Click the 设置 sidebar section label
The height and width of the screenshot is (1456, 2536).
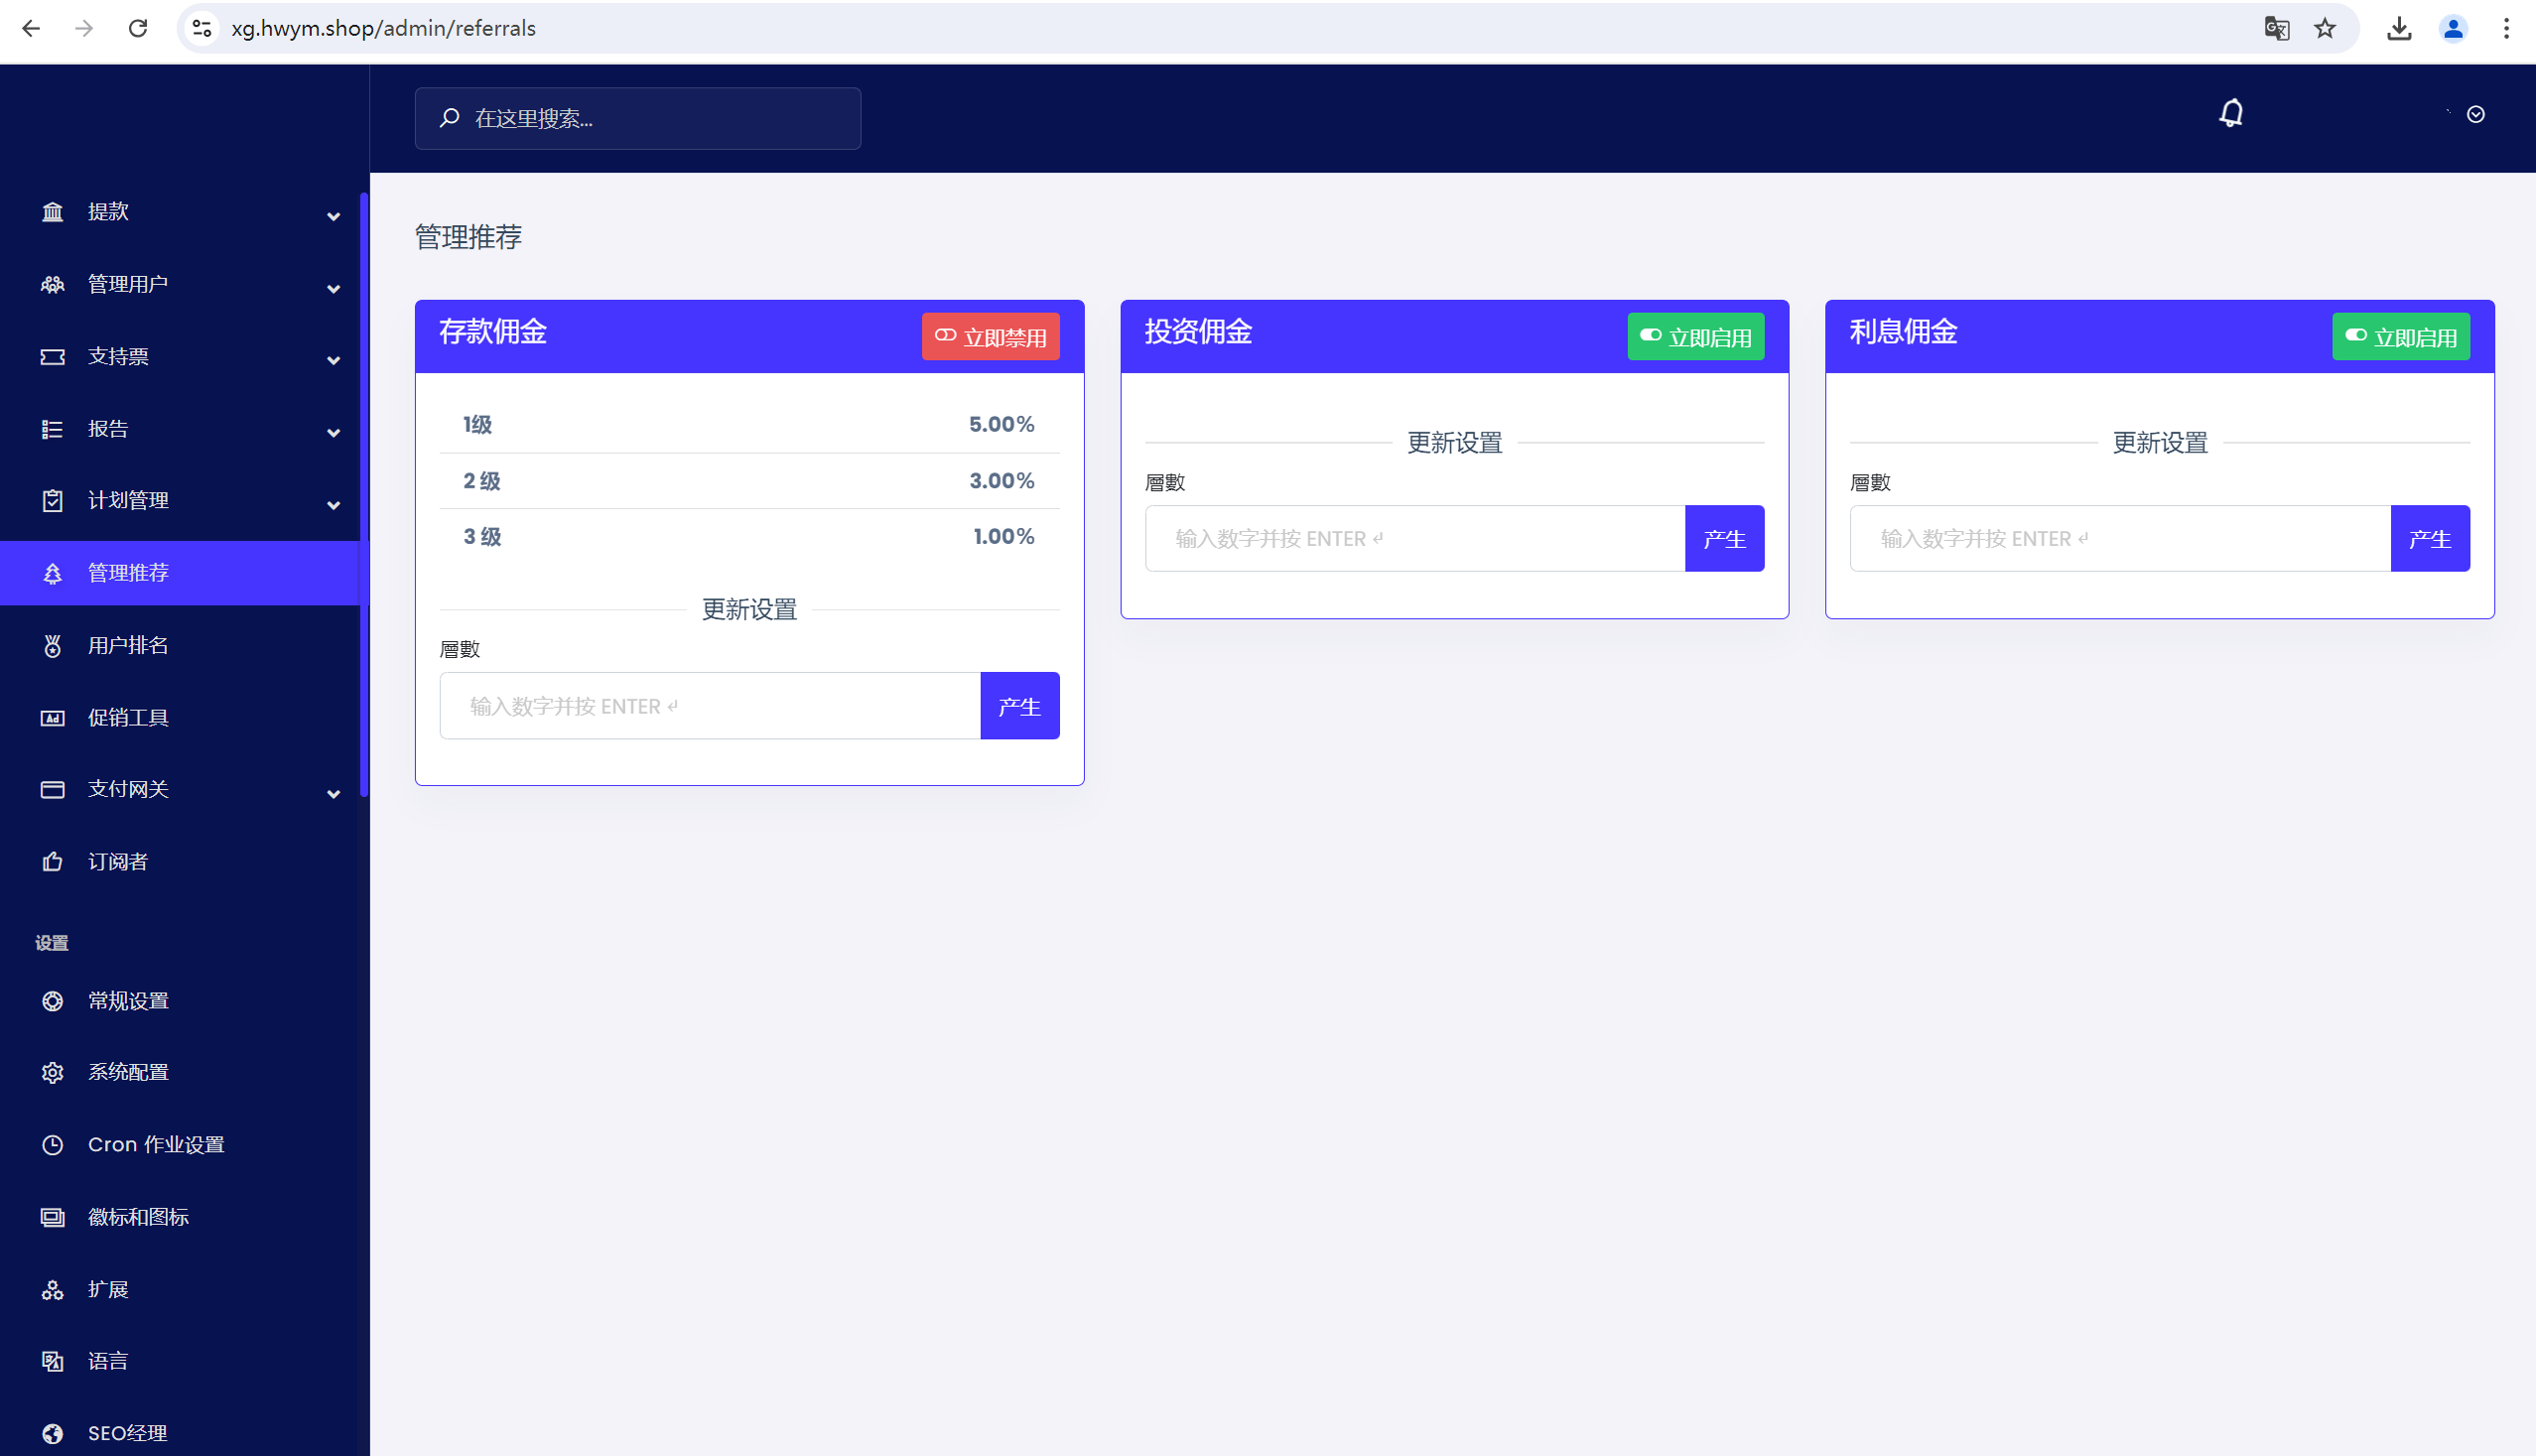[52, 943]
